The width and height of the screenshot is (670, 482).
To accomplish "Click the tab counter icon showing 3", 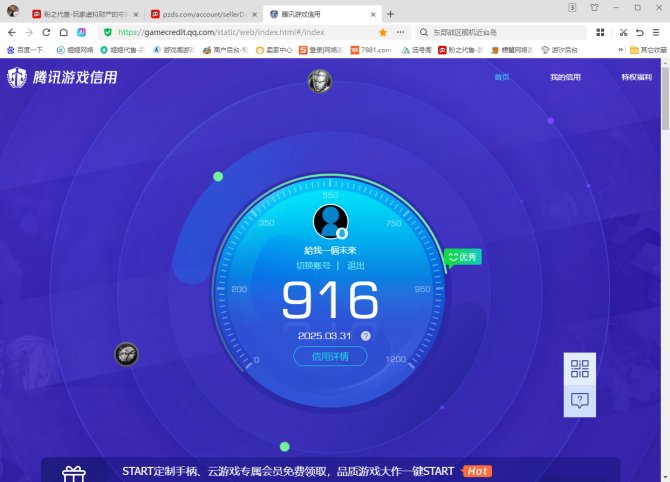I will 572,7.
